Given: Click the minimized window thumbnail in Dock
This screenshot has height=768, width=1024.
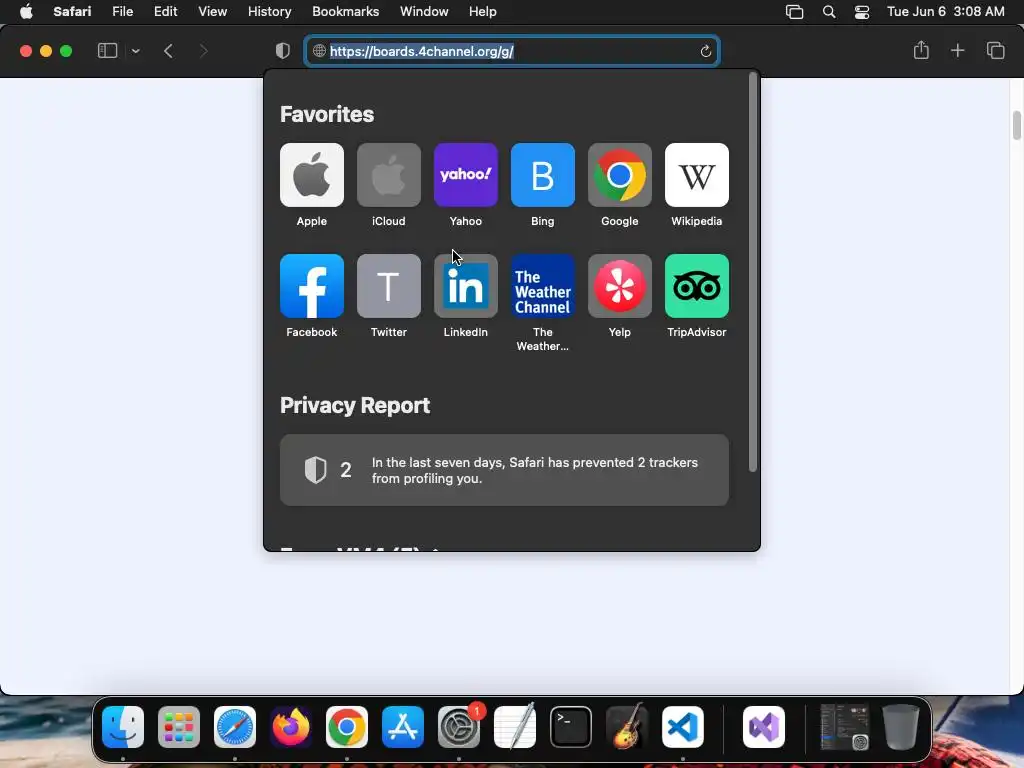Looking at the screenshot, I should [844, 727].
